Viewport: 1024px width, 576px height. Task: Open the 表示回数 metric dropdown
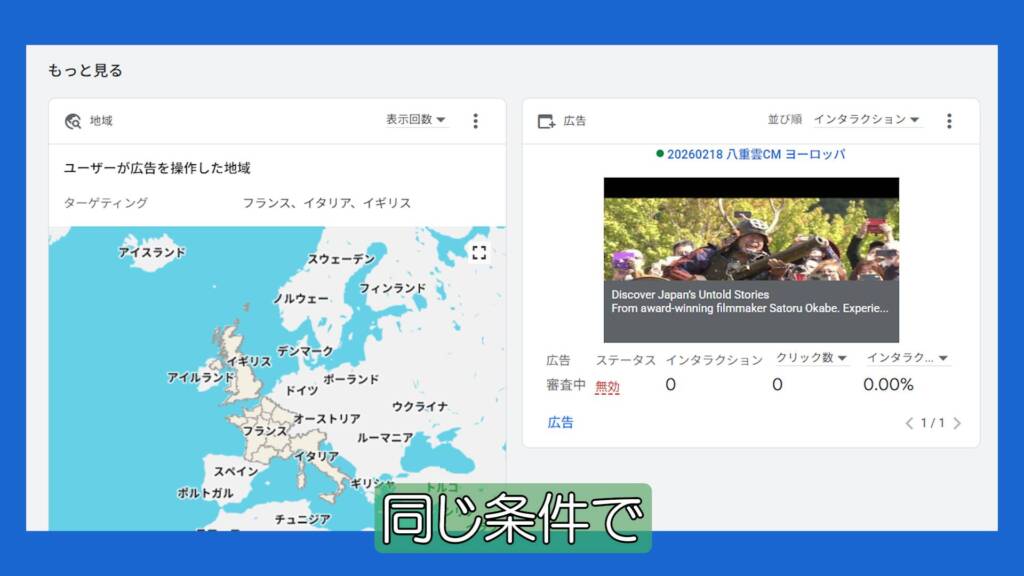coord(416,120)
